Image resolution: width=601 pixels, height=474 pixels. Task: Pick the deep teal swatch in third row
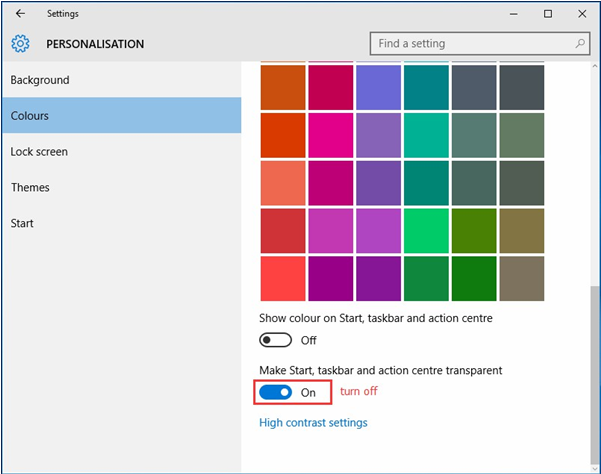426,183
